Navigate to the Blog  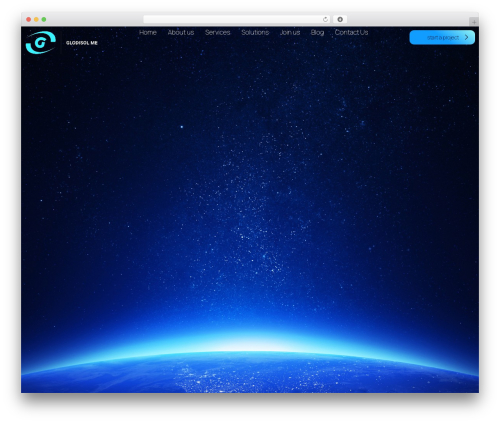[317, 32]
